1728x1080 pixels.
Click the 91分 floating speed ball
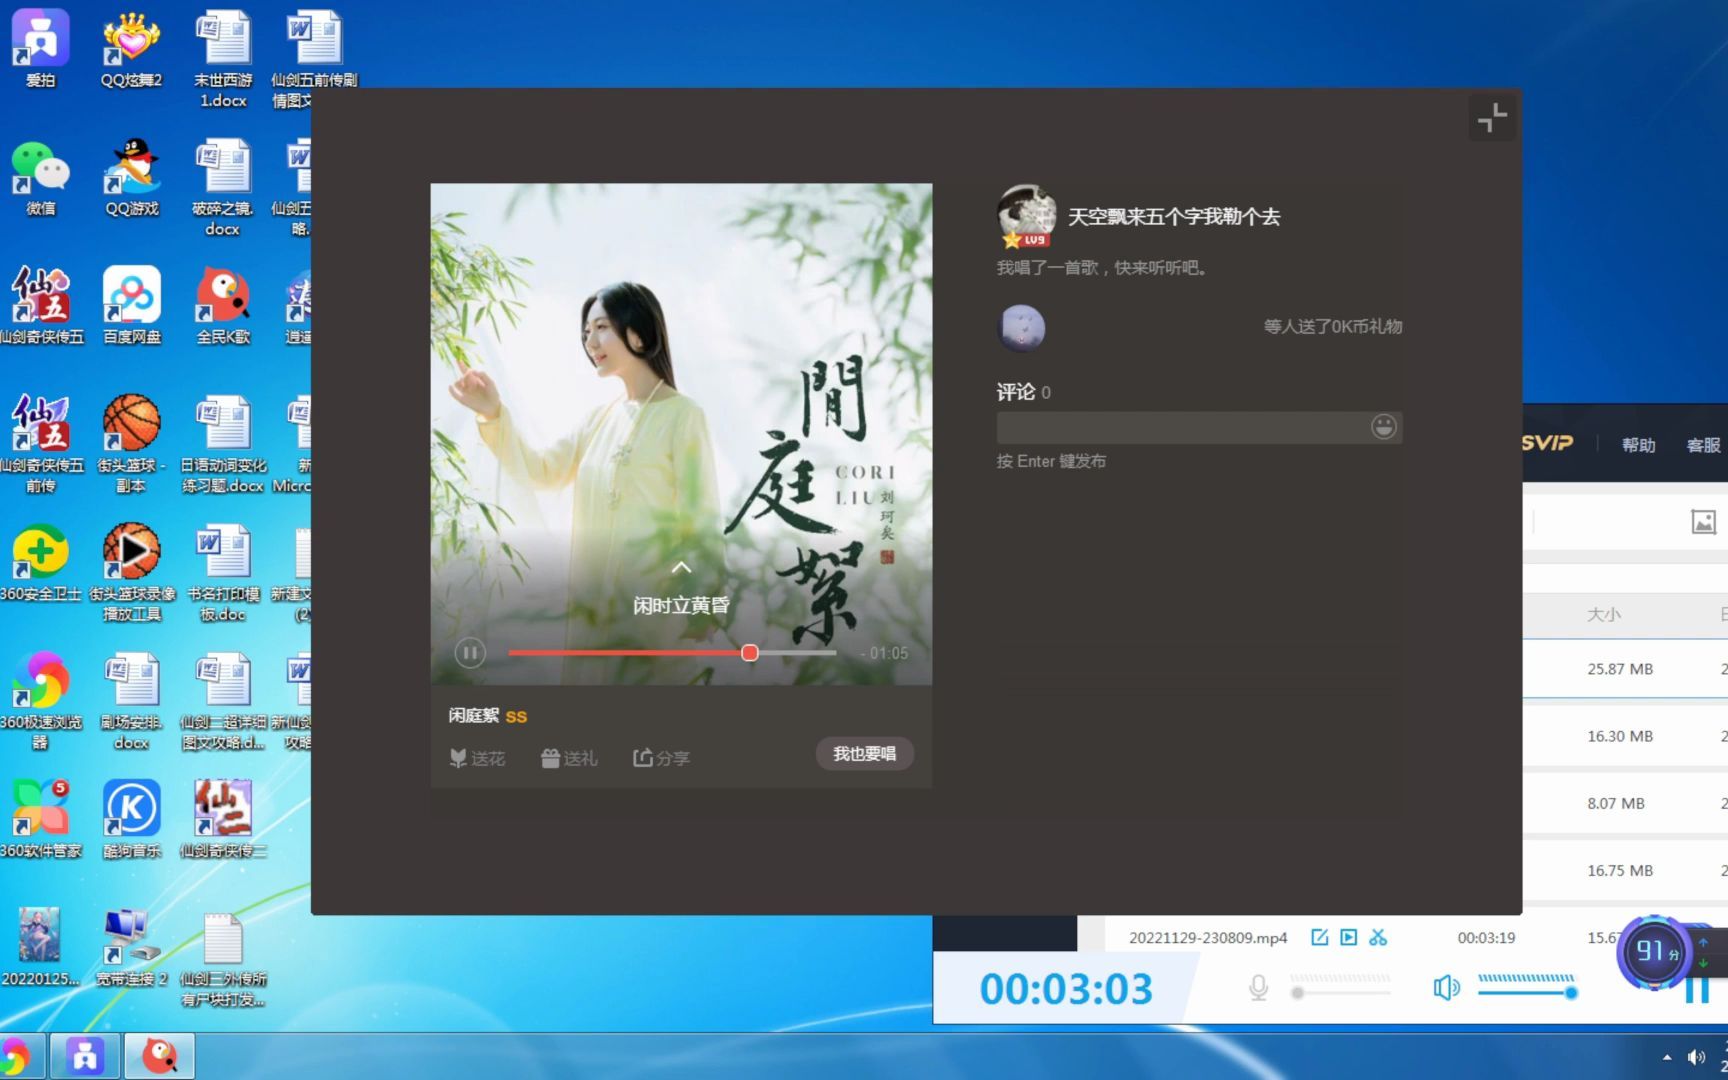pos(1655,951)
